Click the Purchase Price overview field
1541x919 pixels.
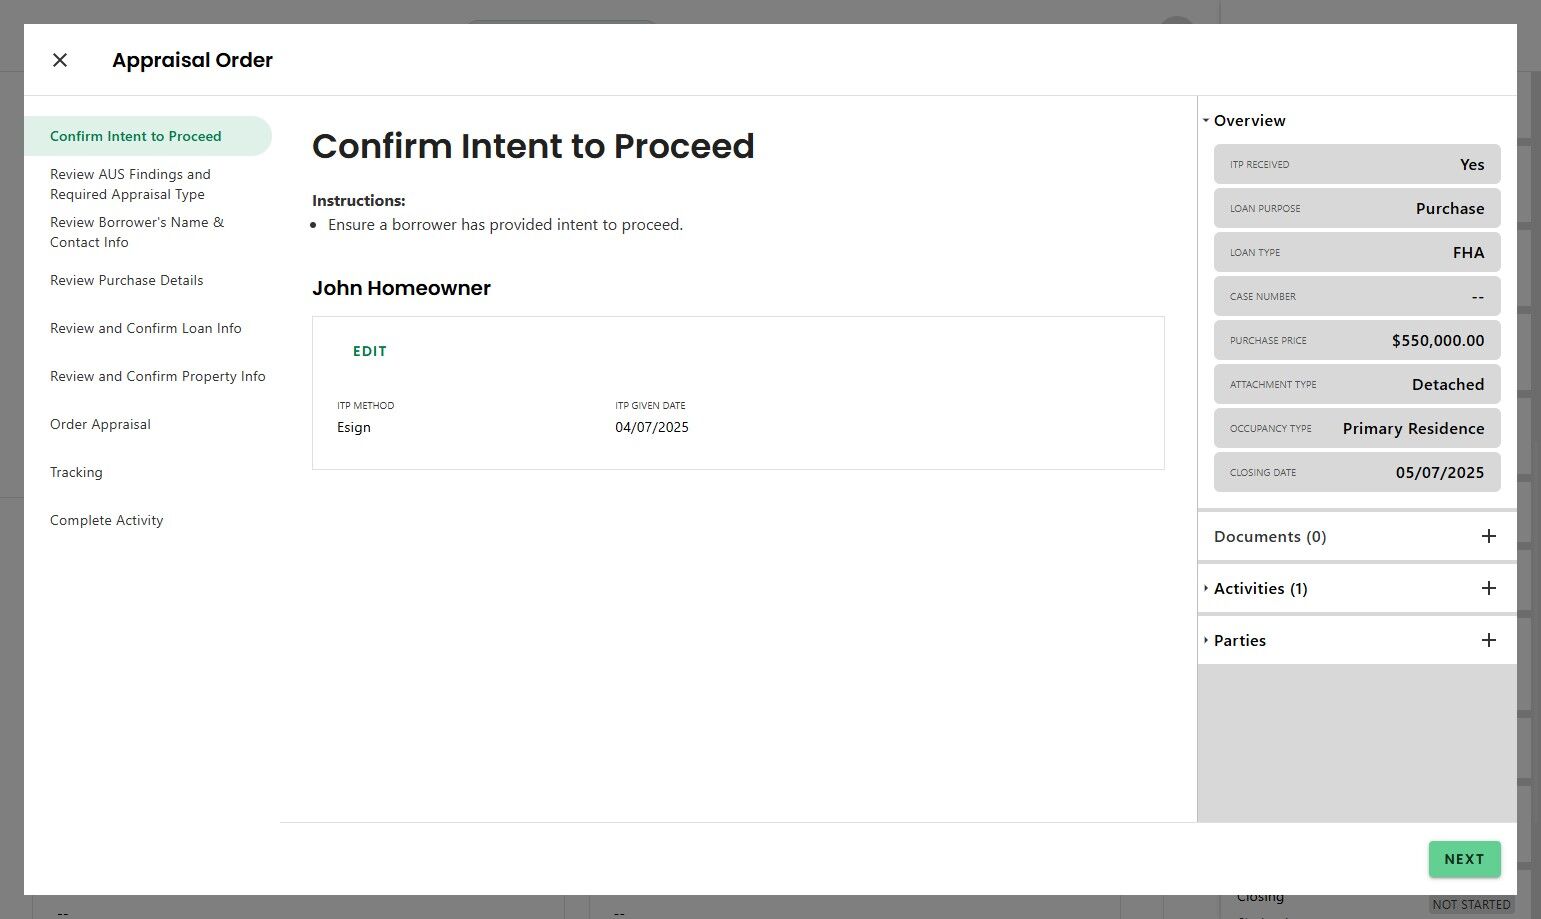coord(1356,340)
